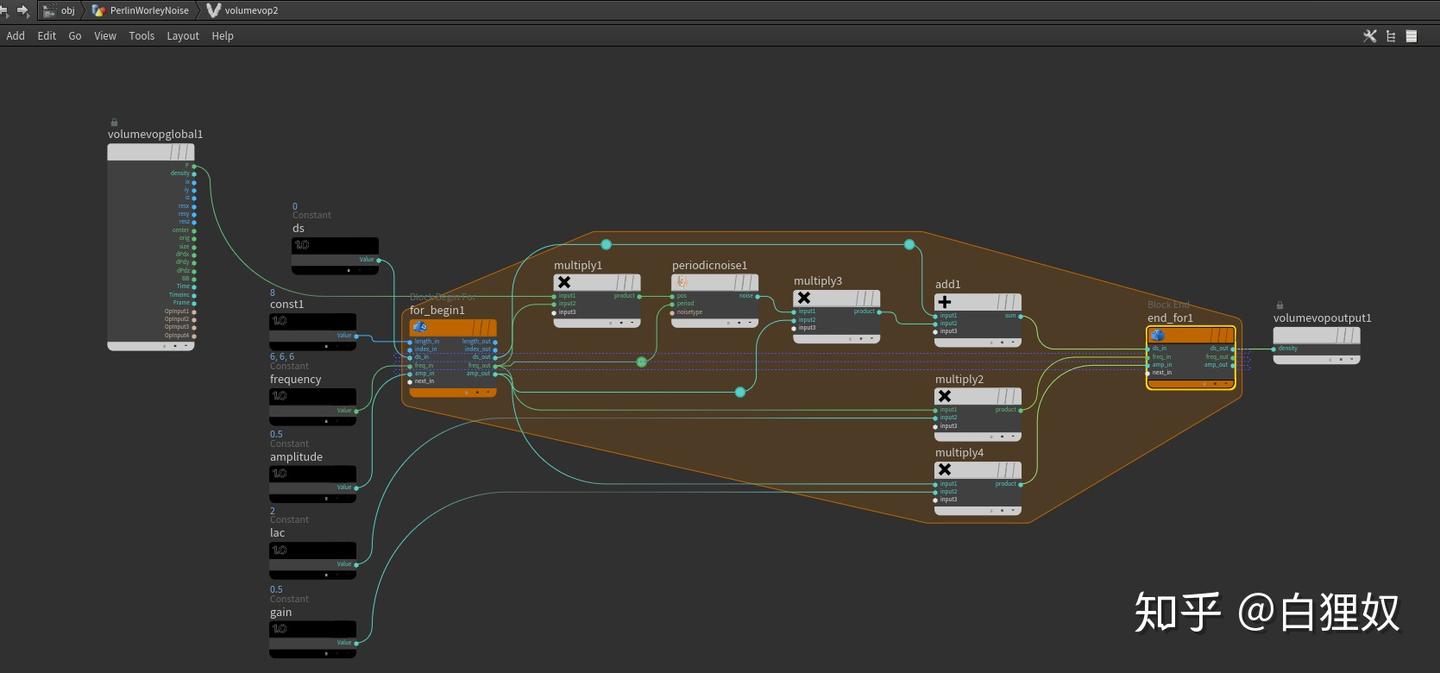Screen dimensions: 1440x673
Task: Open the Tools menu
Action: [x=141, y=36]
